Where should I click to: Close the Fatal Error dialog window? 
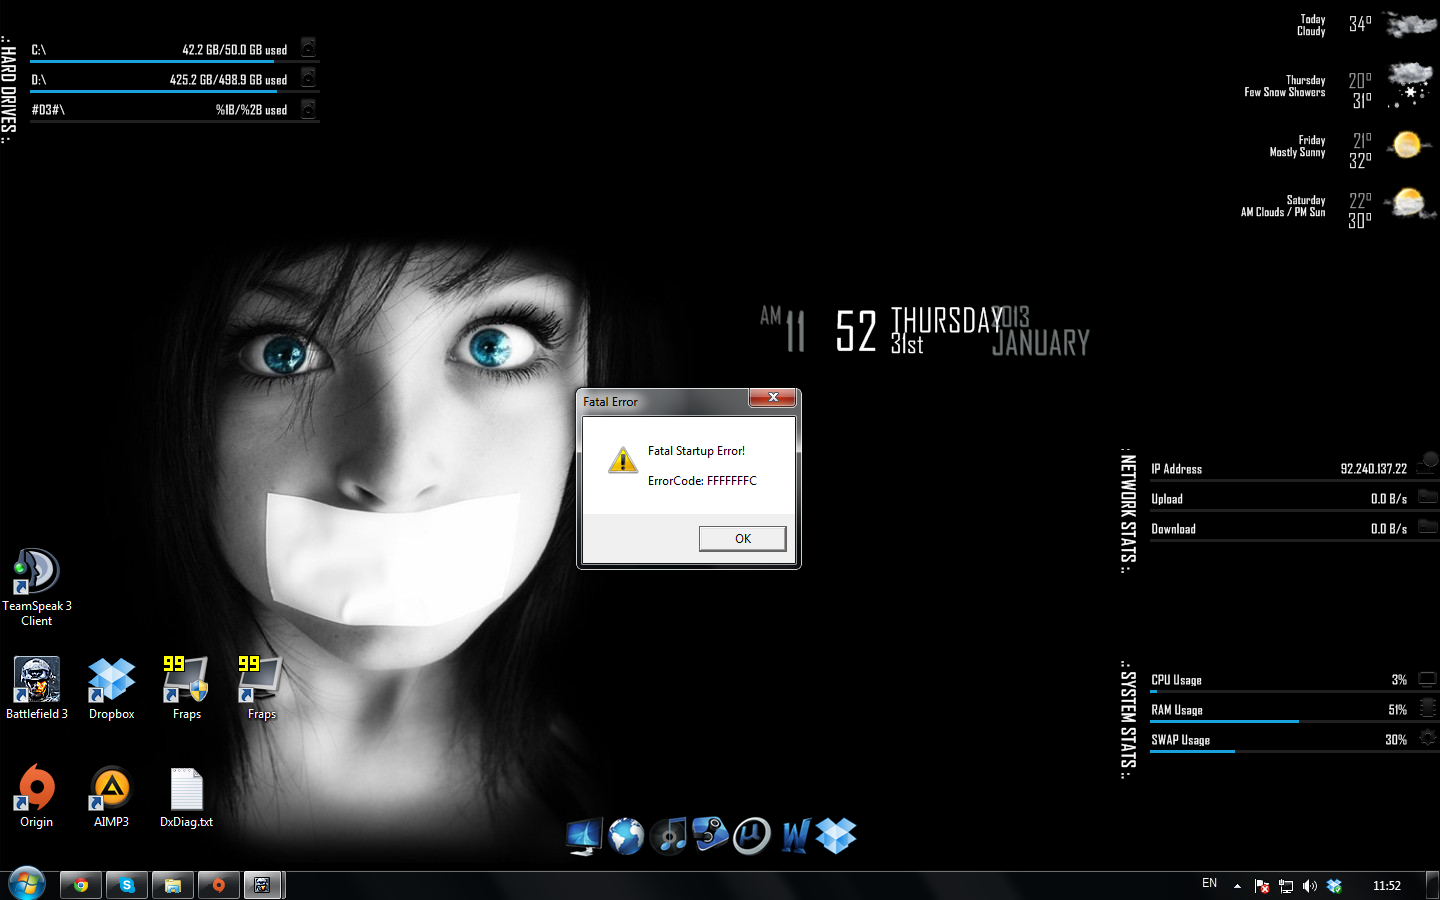pyautogui.click(x=772, y=398)
